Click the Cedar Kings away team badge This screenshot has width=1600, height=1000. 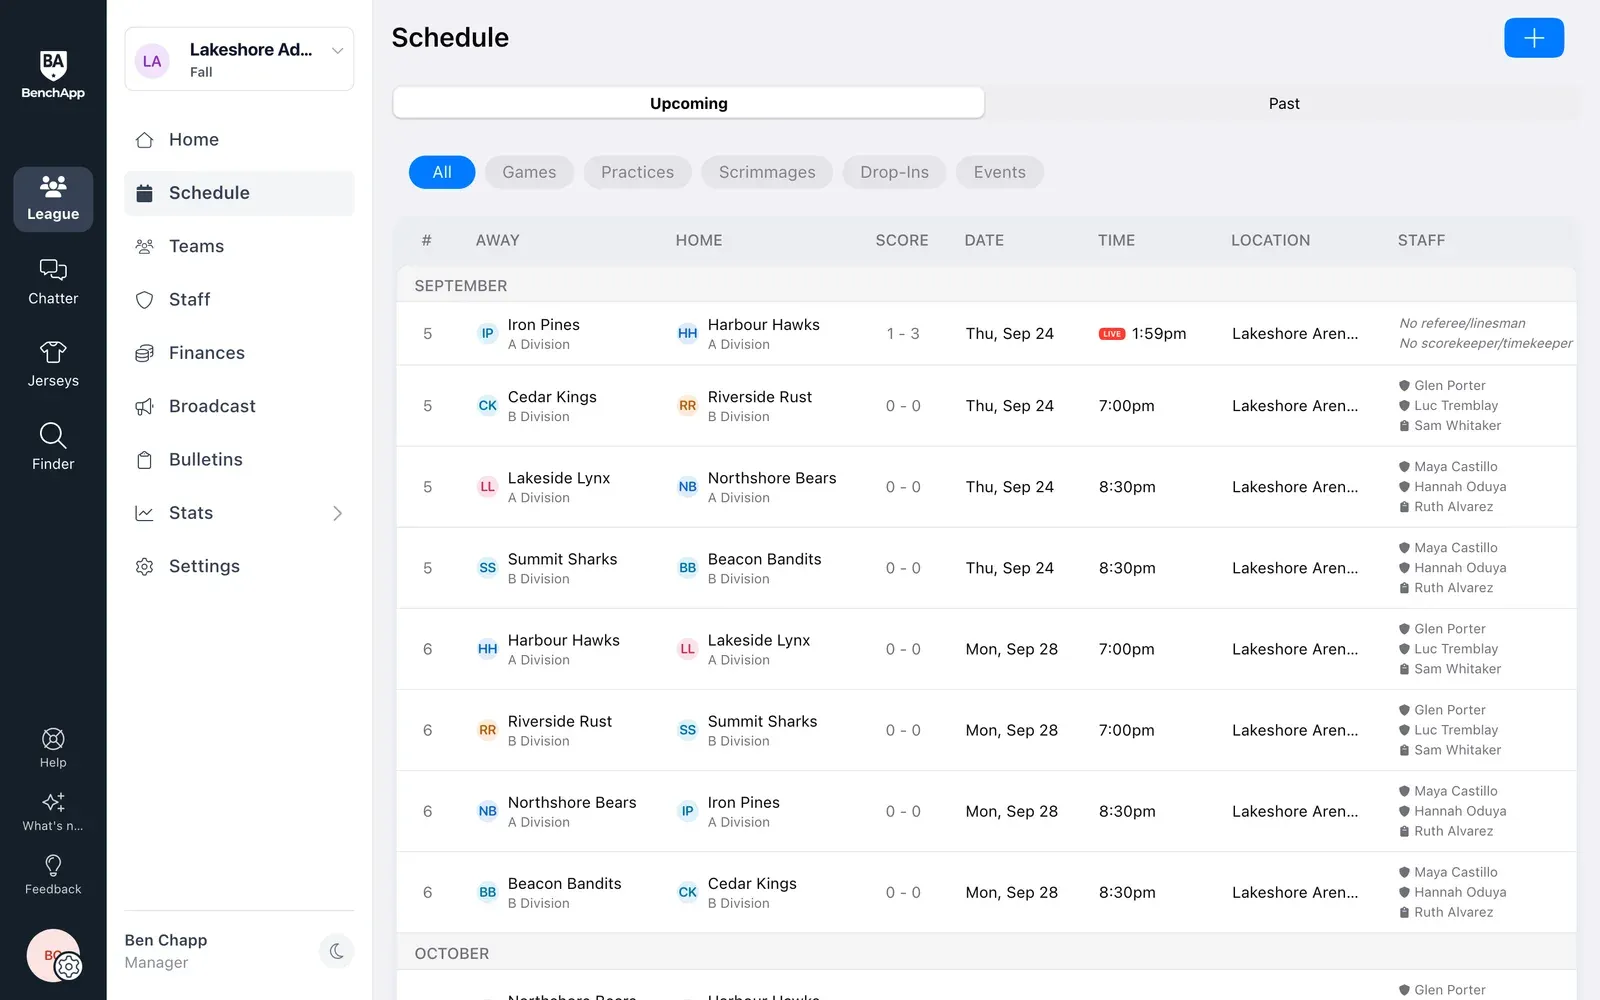[x=487, y=406]
